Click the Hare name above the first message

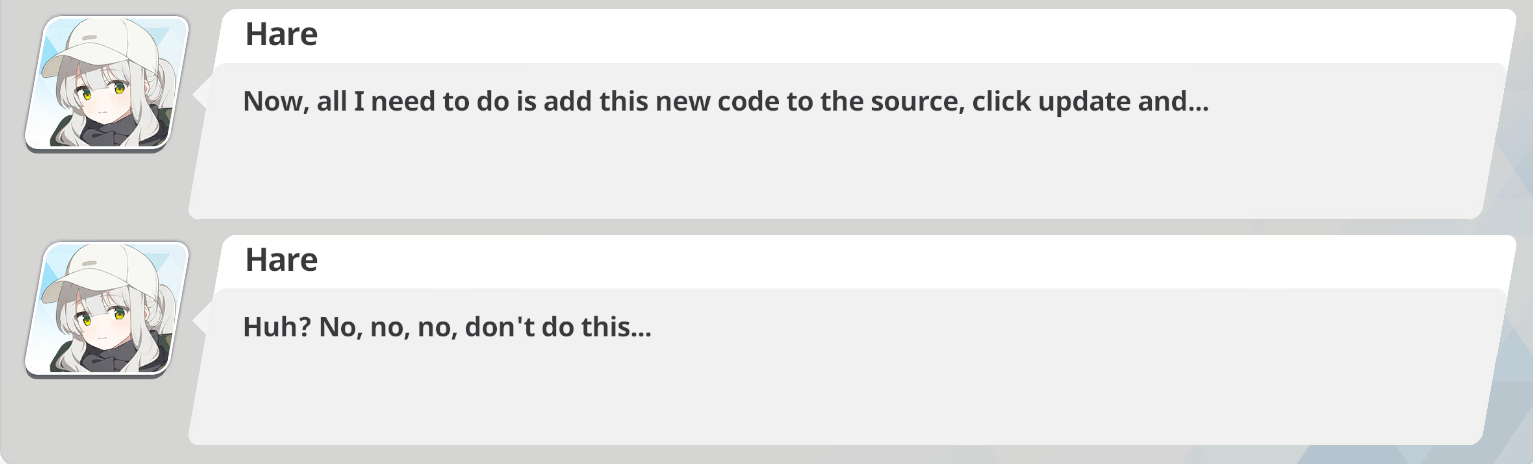(281, 35)
